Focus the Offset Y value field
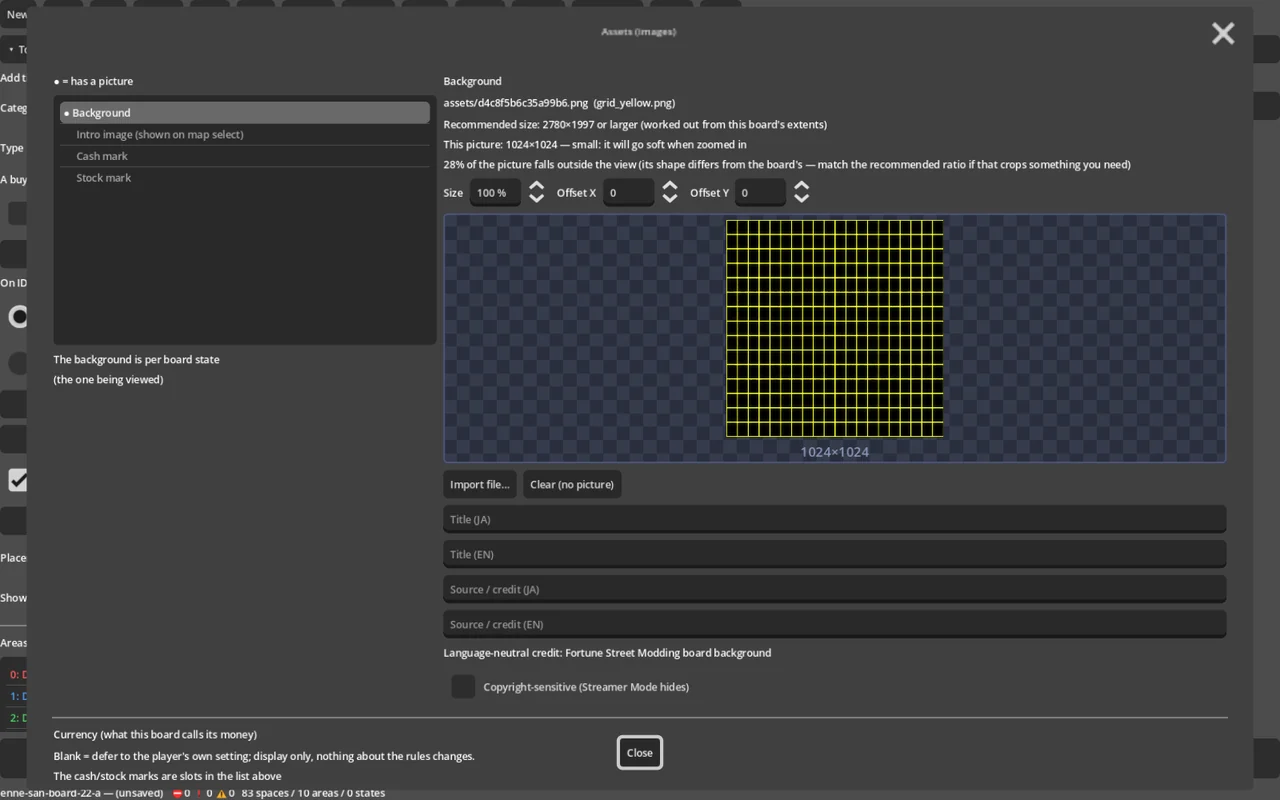The image size is (1280, 800). pos(760,192)
